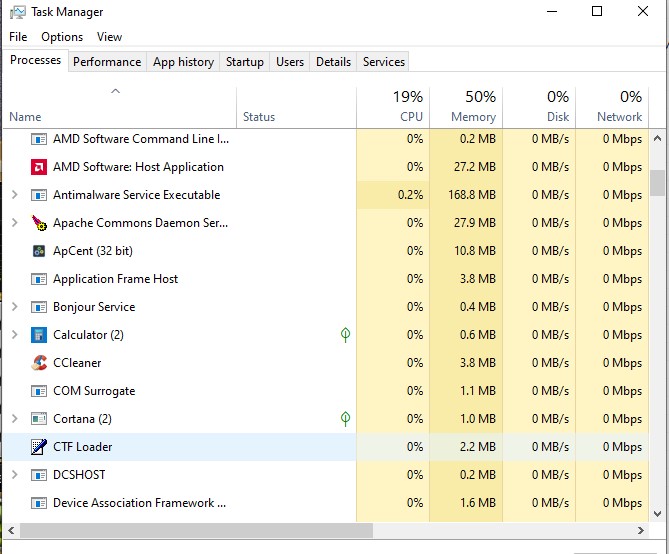The image size is (669, 554).
Task: Click the vertical scrollbar down arrow
Action: [x=657, y=514]
